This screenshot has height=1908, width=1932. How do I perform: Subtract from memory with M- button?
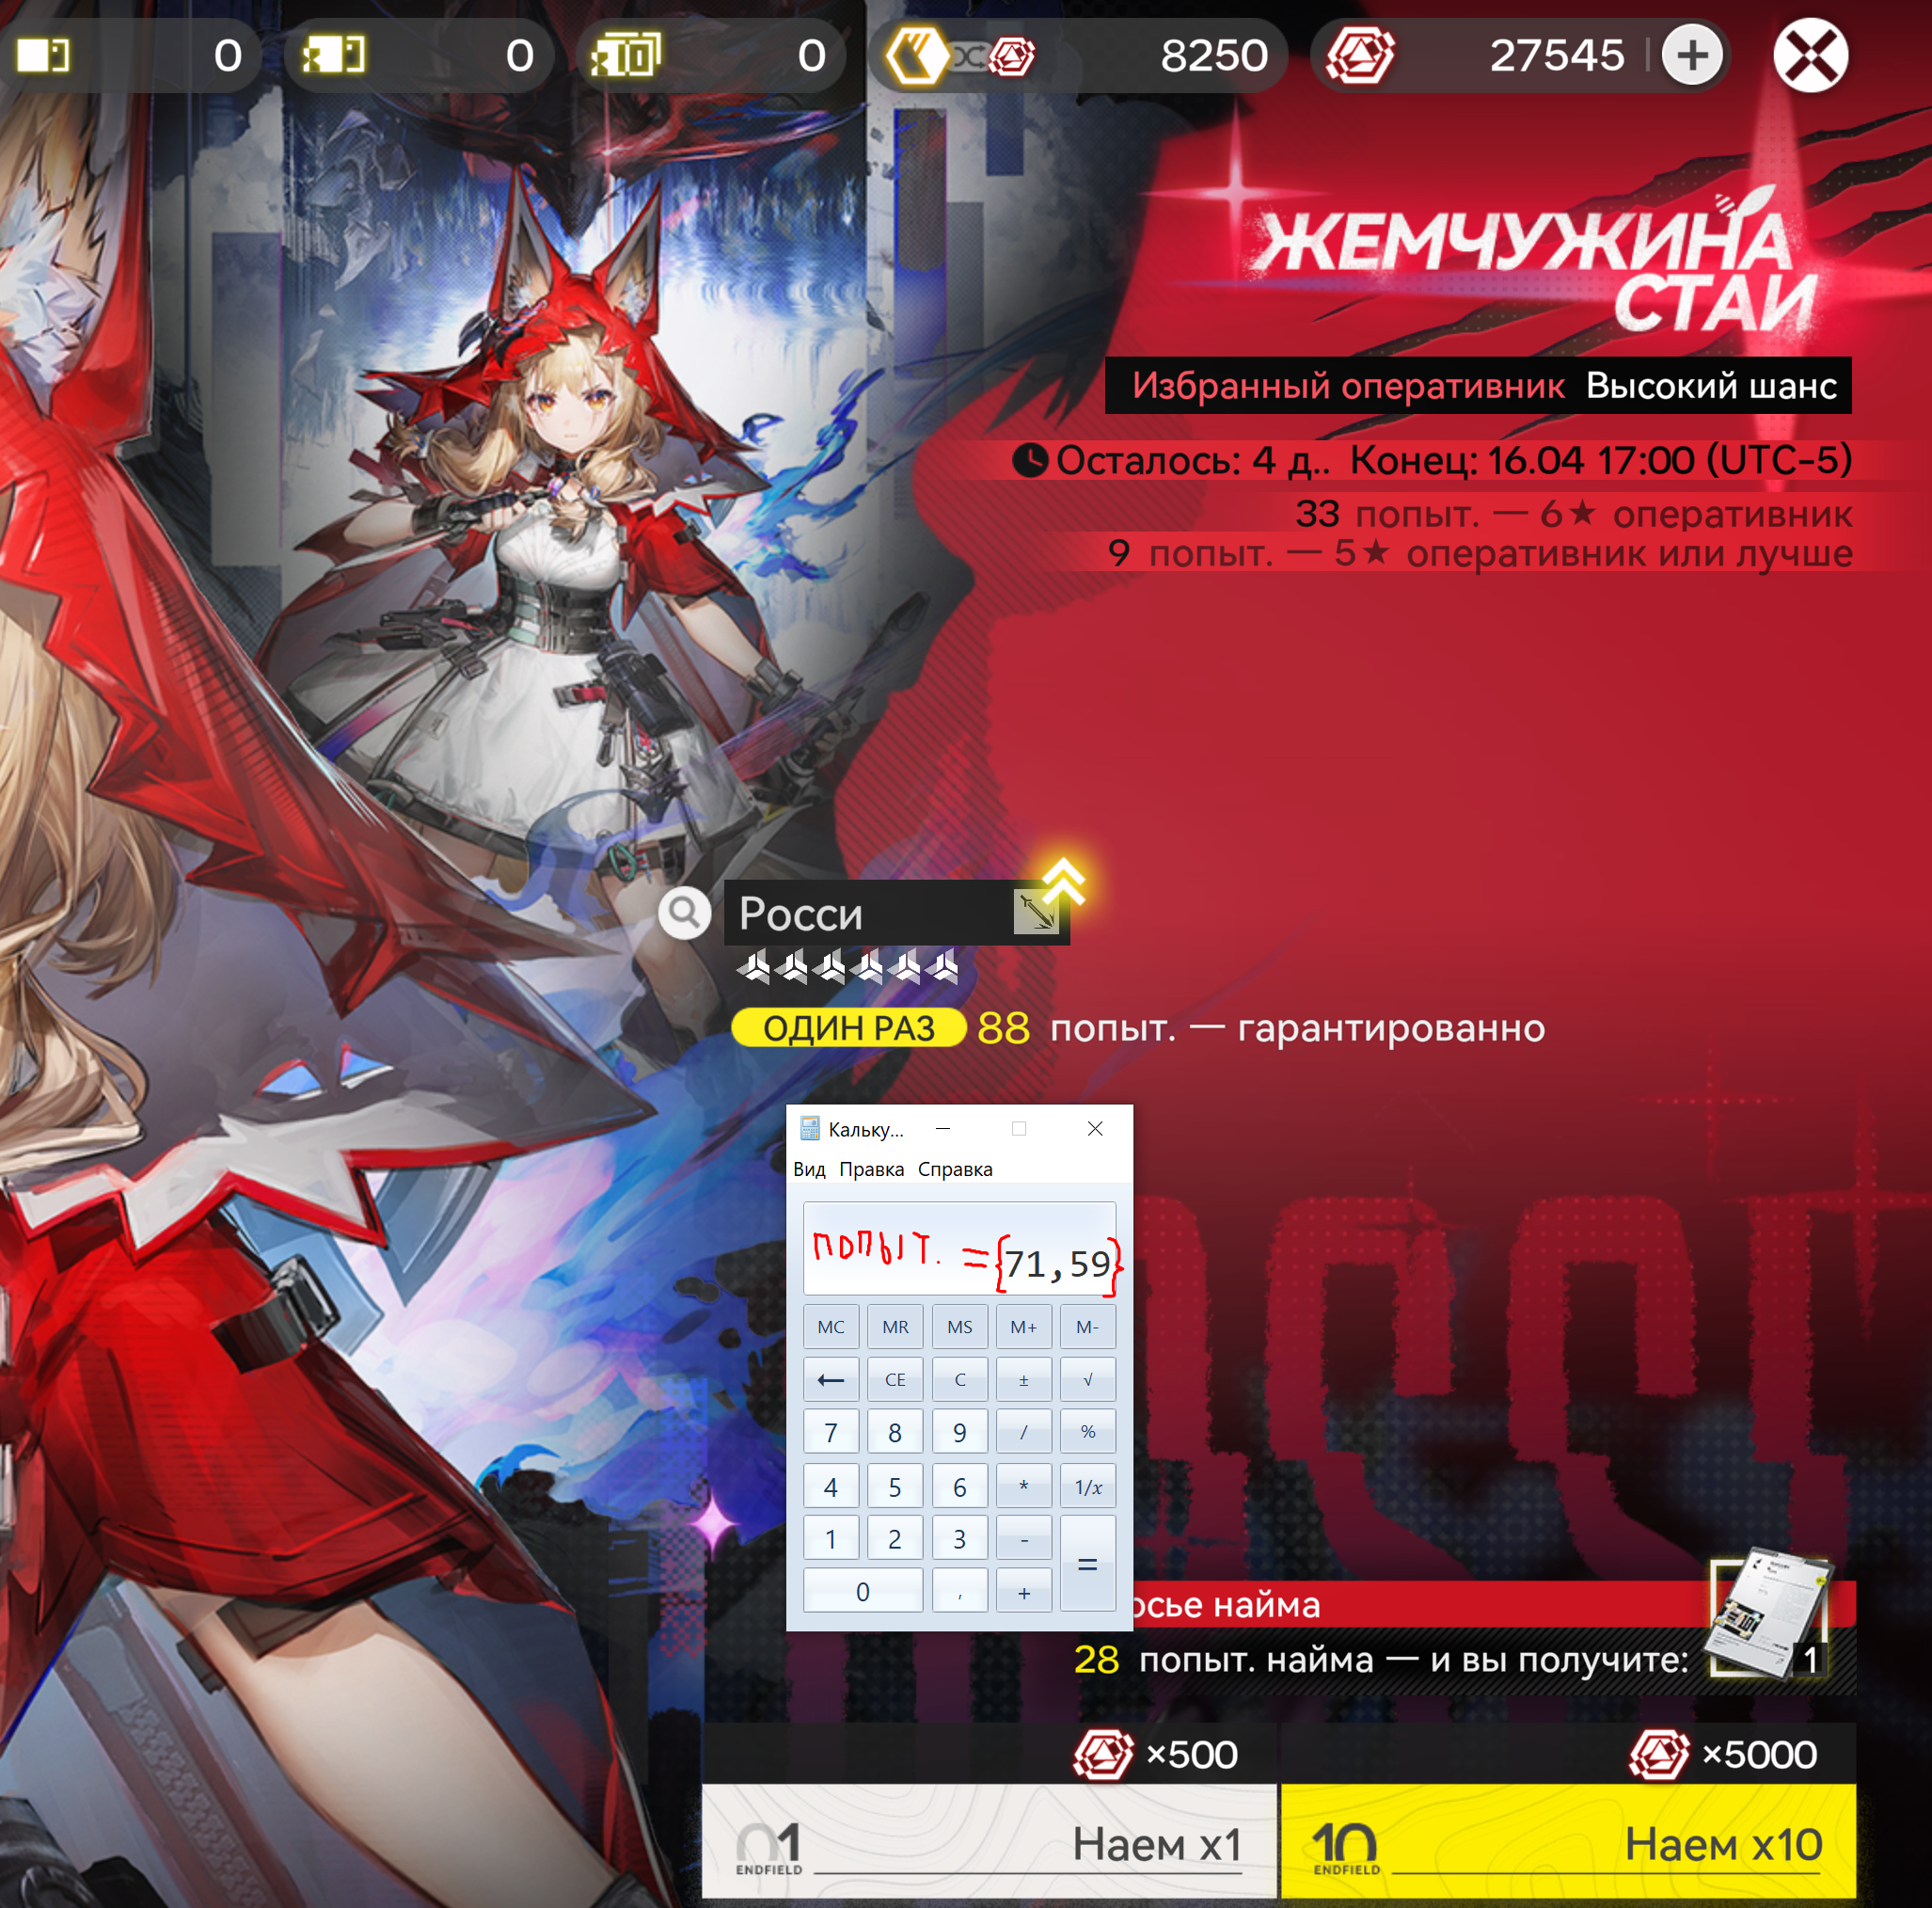point(1088,1327)
